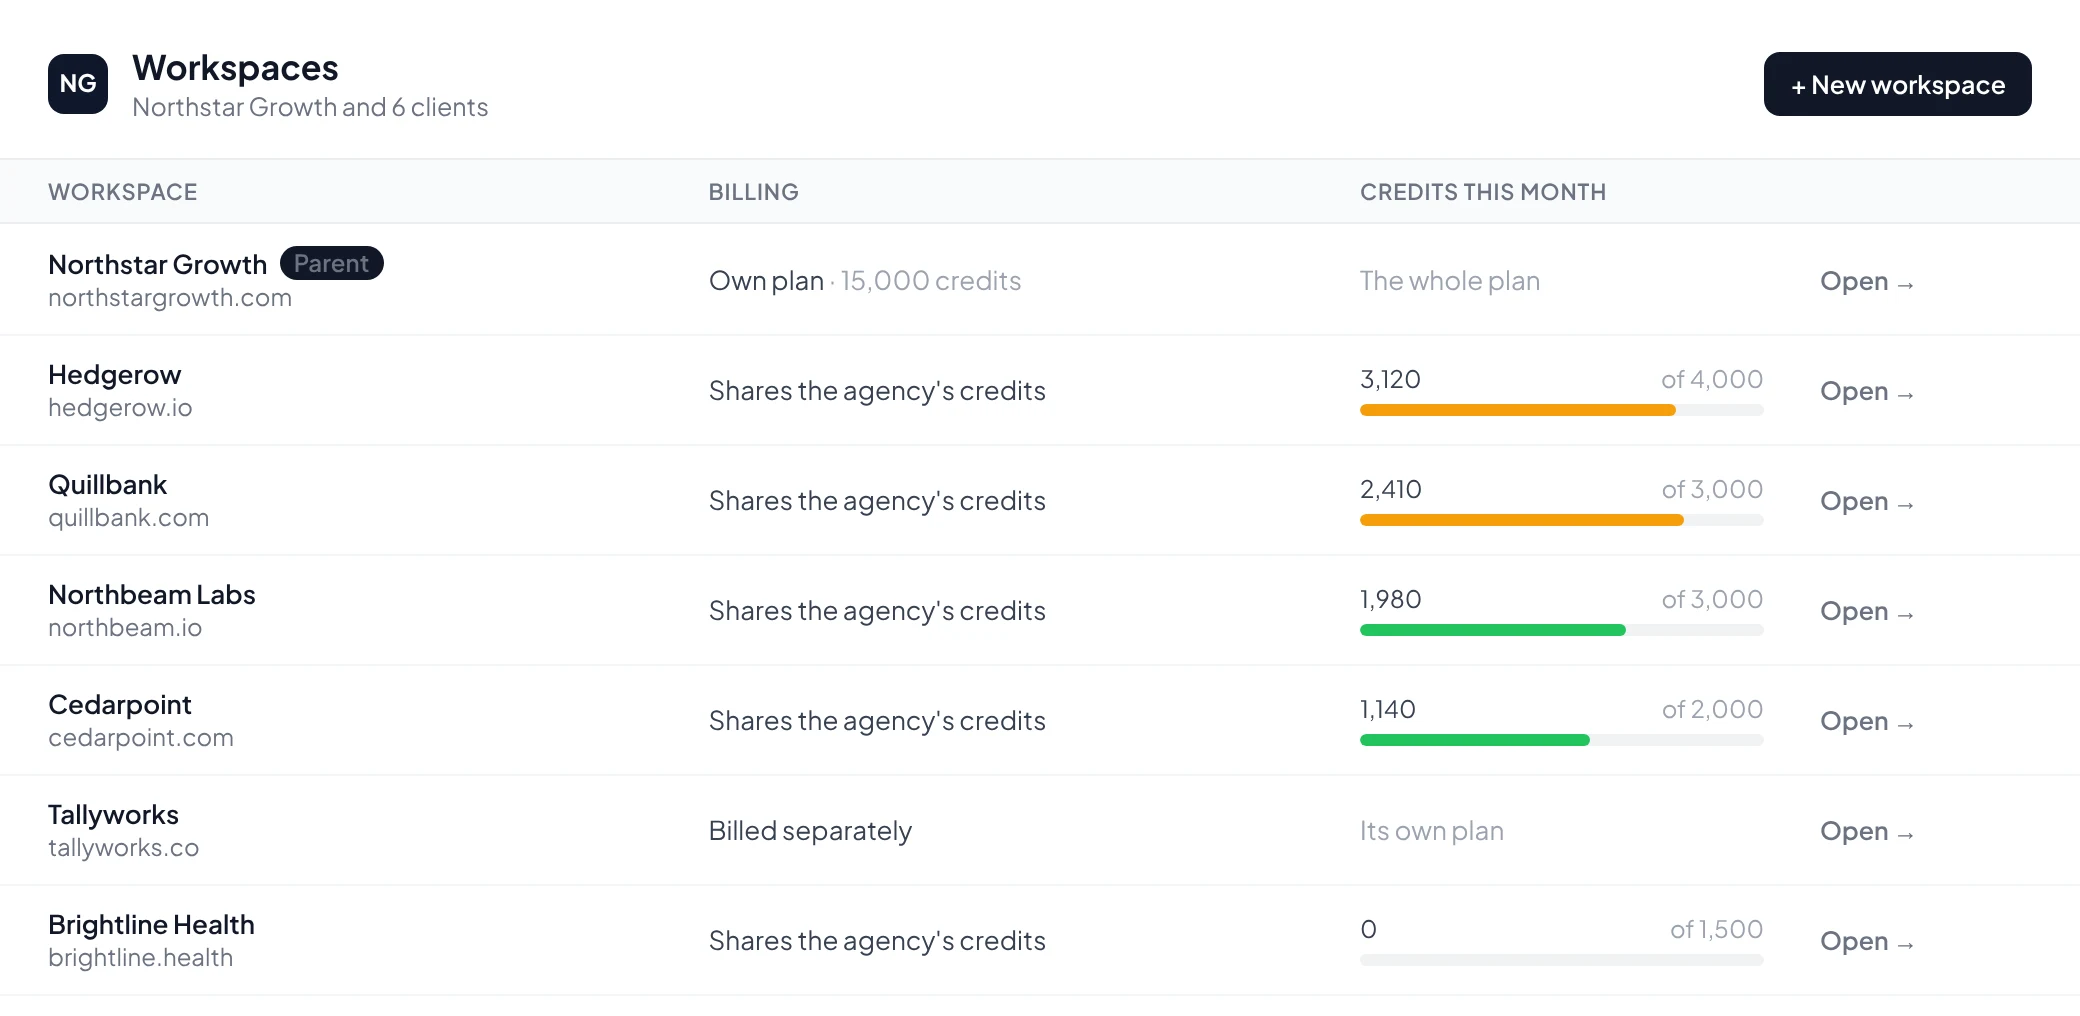Viewport: 2080px width, 1016px height.
Task: Open the Brightline Health workspace
Action: (x=1866, y=941)
